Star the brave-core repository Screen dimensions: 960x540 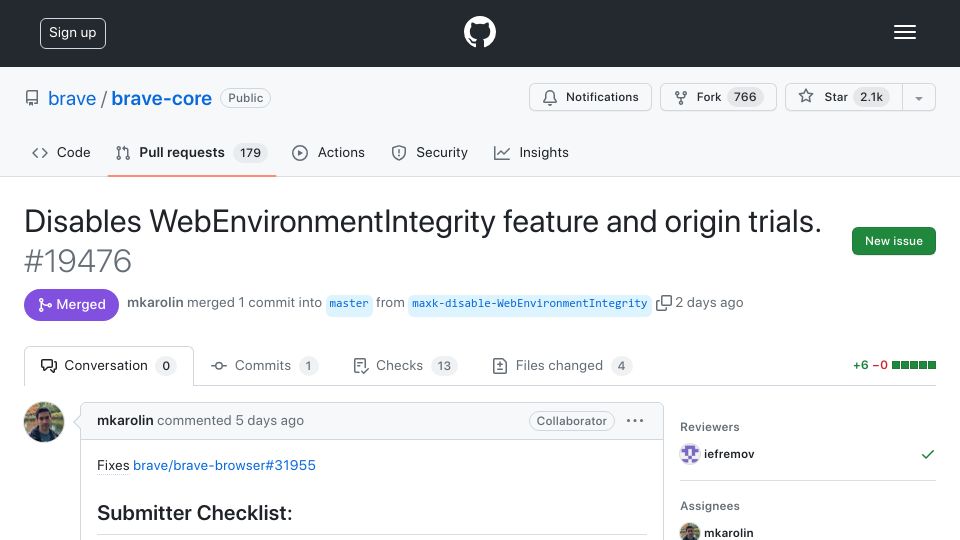coord(844,97)
